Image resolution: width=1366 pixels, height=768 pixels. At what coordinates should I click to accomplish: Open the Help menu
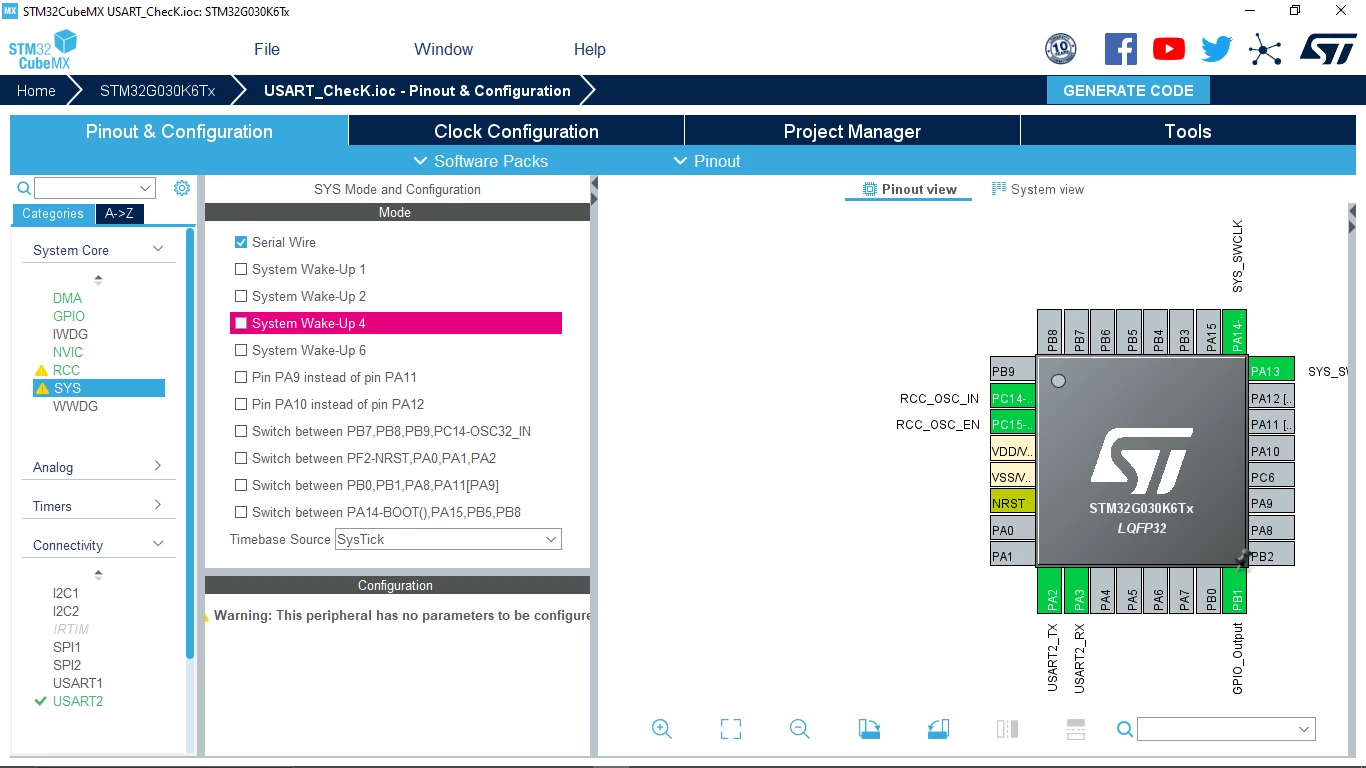click(590, 49)
